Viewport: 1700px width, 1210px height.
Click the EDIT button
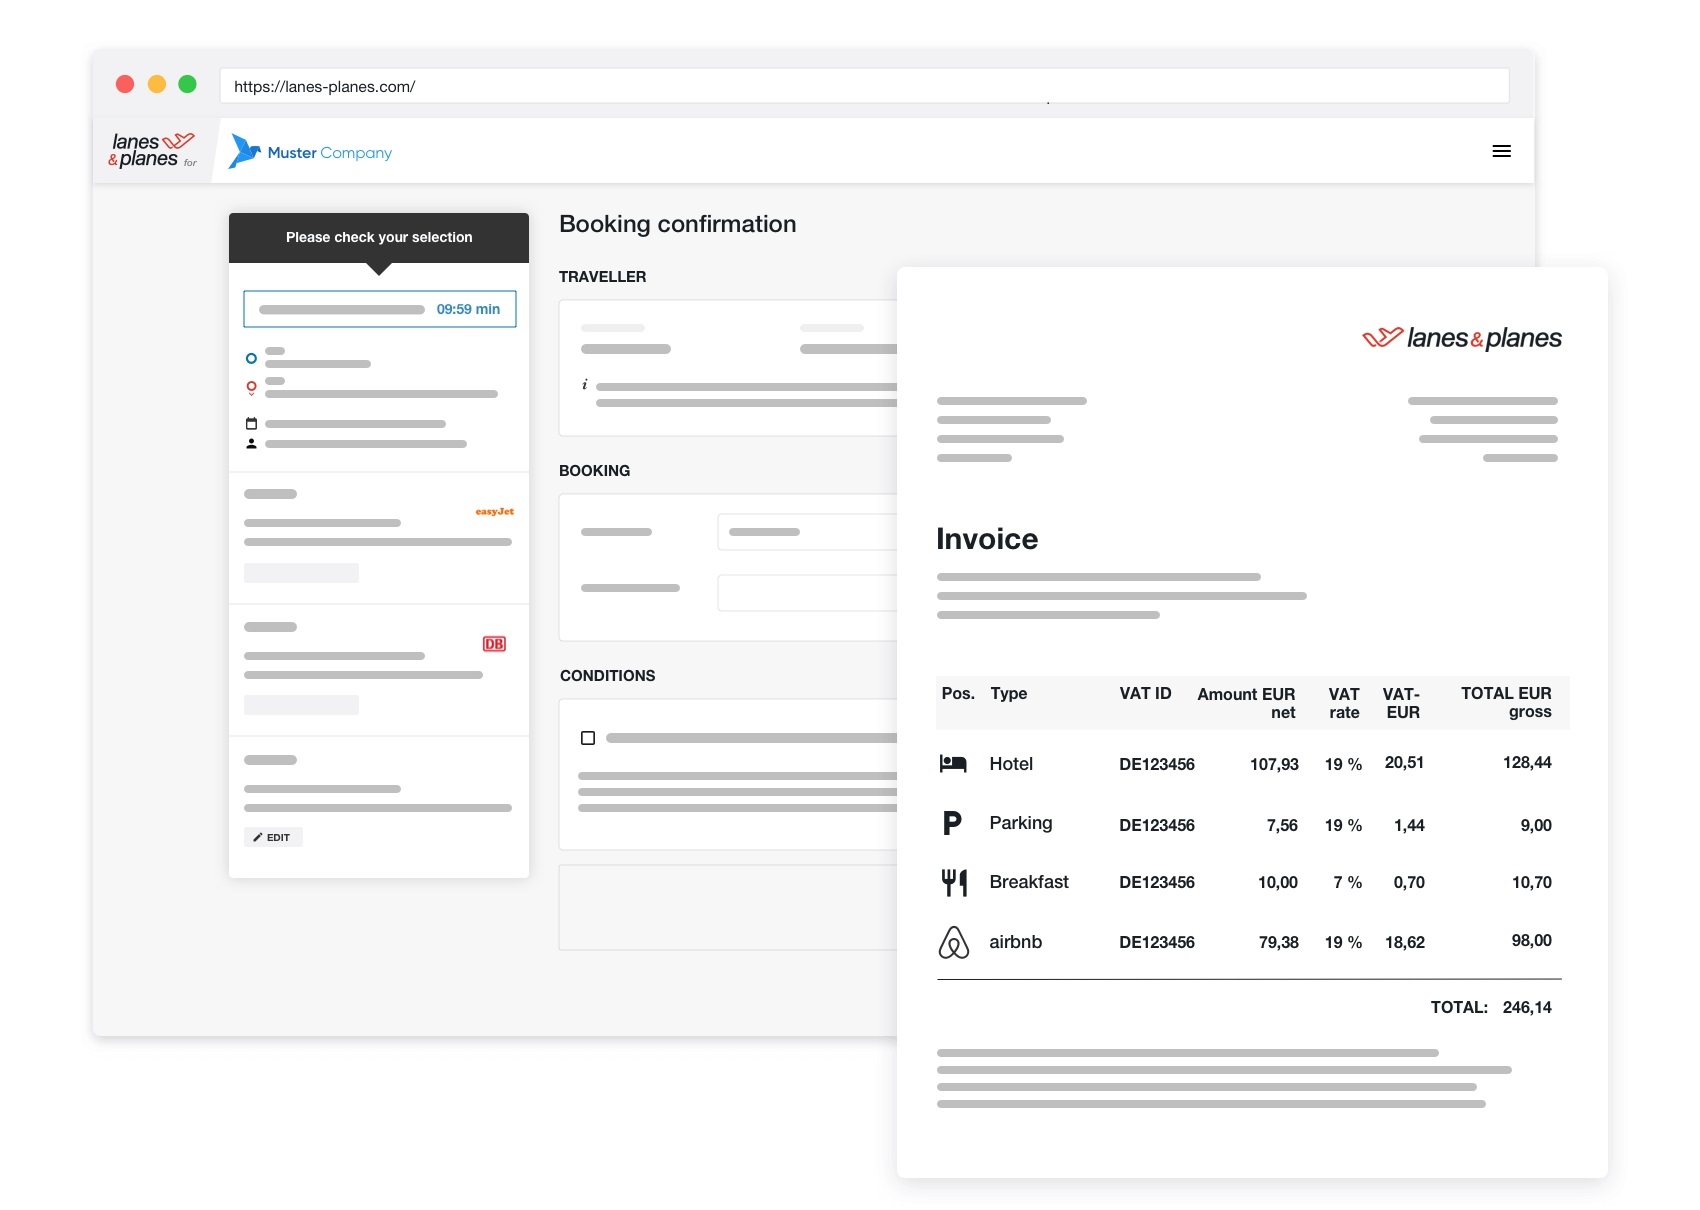pyautogui.click(x=273, y=837)
